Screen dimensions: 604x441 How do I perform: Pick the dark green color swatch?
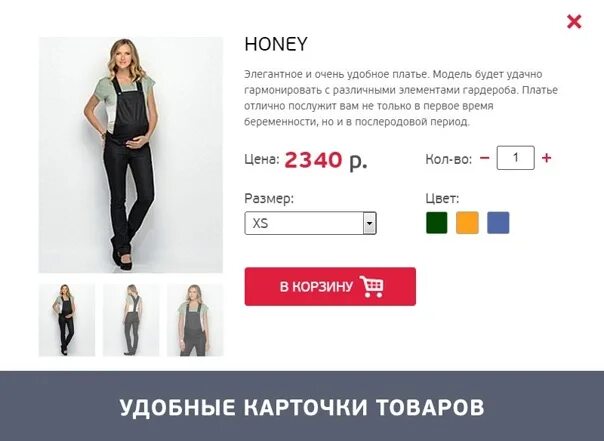(437, 223)
